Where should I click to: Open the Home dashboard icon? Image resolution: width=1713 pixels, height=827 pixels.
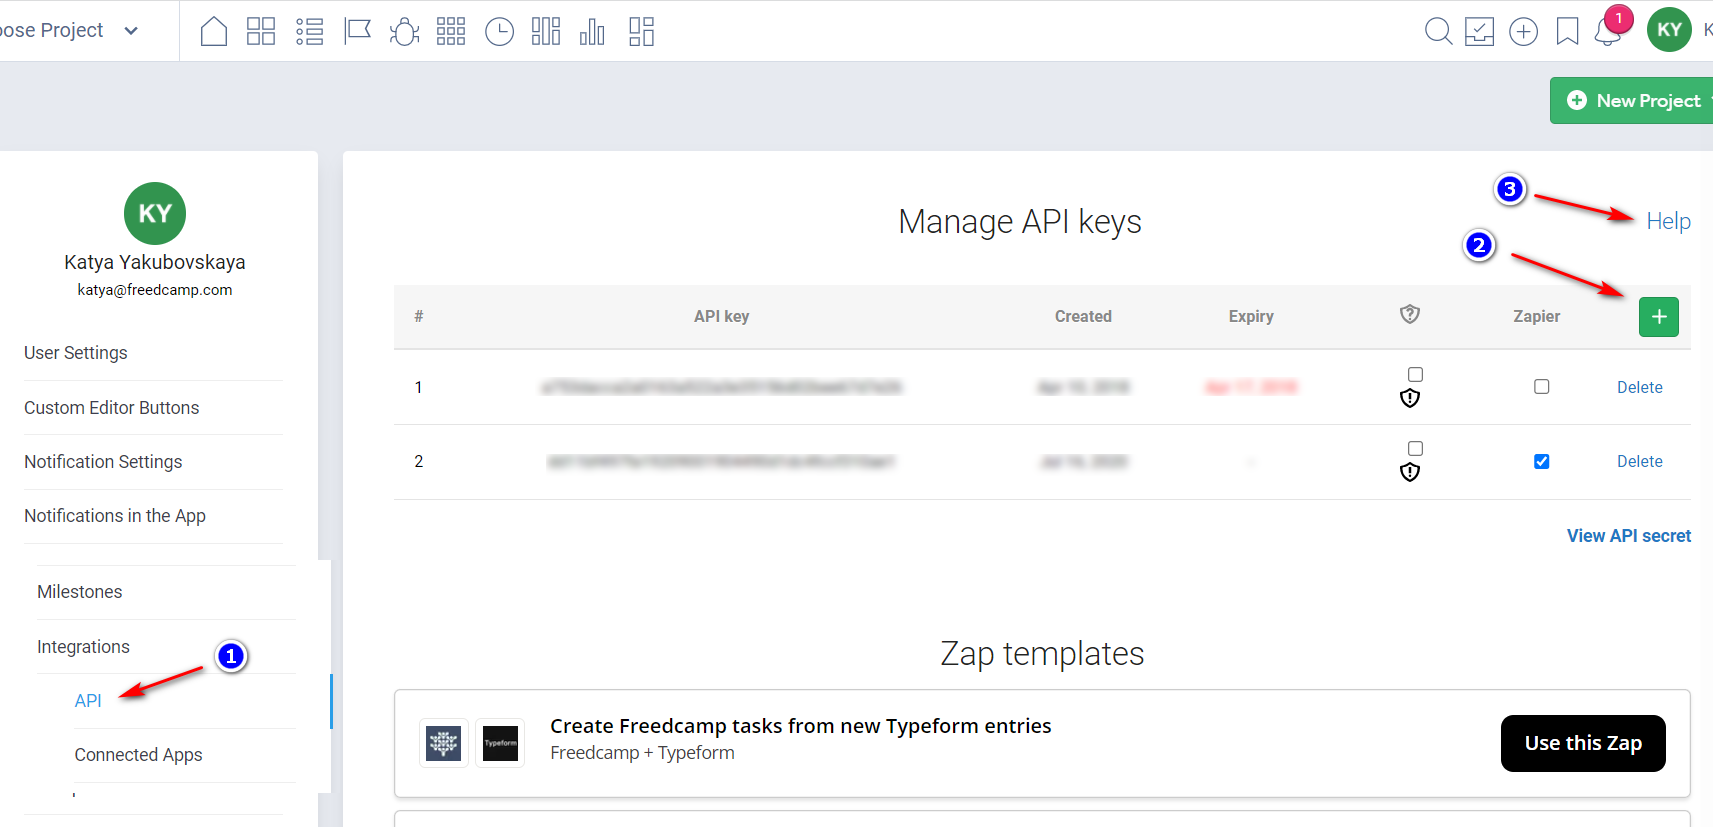213,32
